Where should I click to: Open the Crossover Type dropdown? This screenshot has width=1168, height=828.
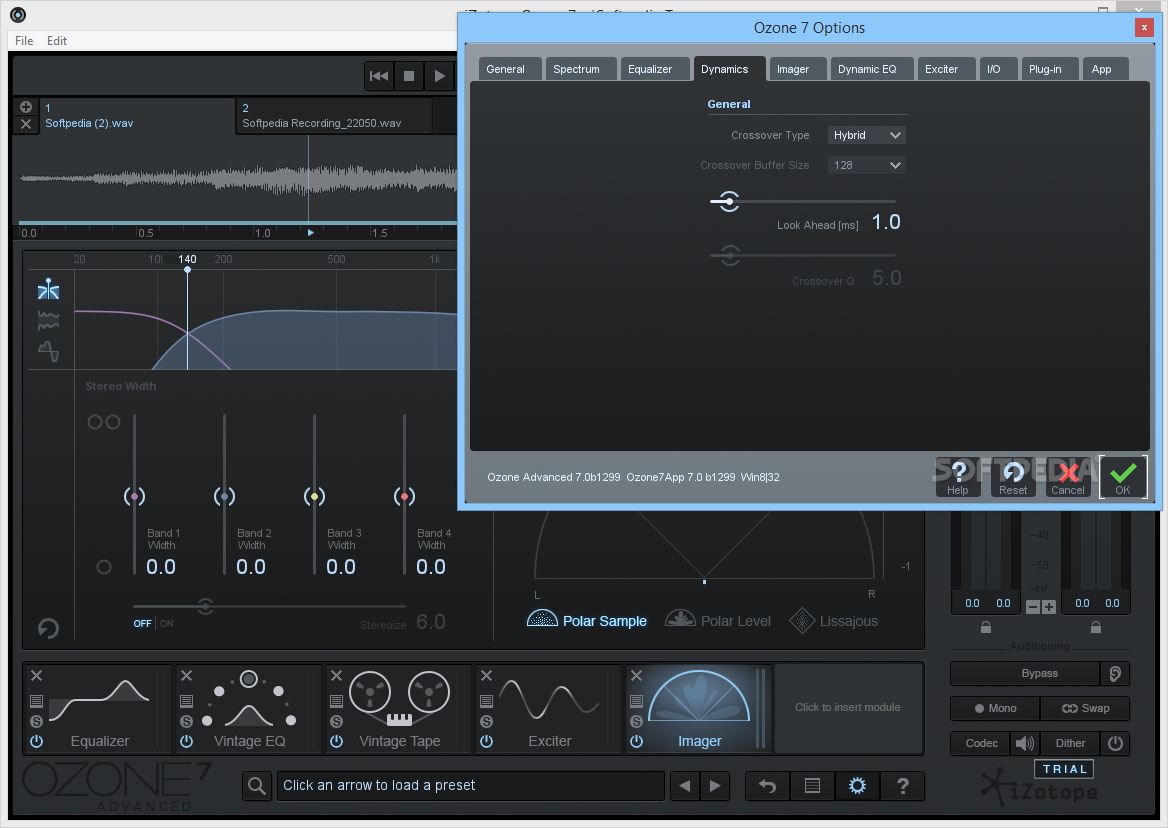coord(866,135)
